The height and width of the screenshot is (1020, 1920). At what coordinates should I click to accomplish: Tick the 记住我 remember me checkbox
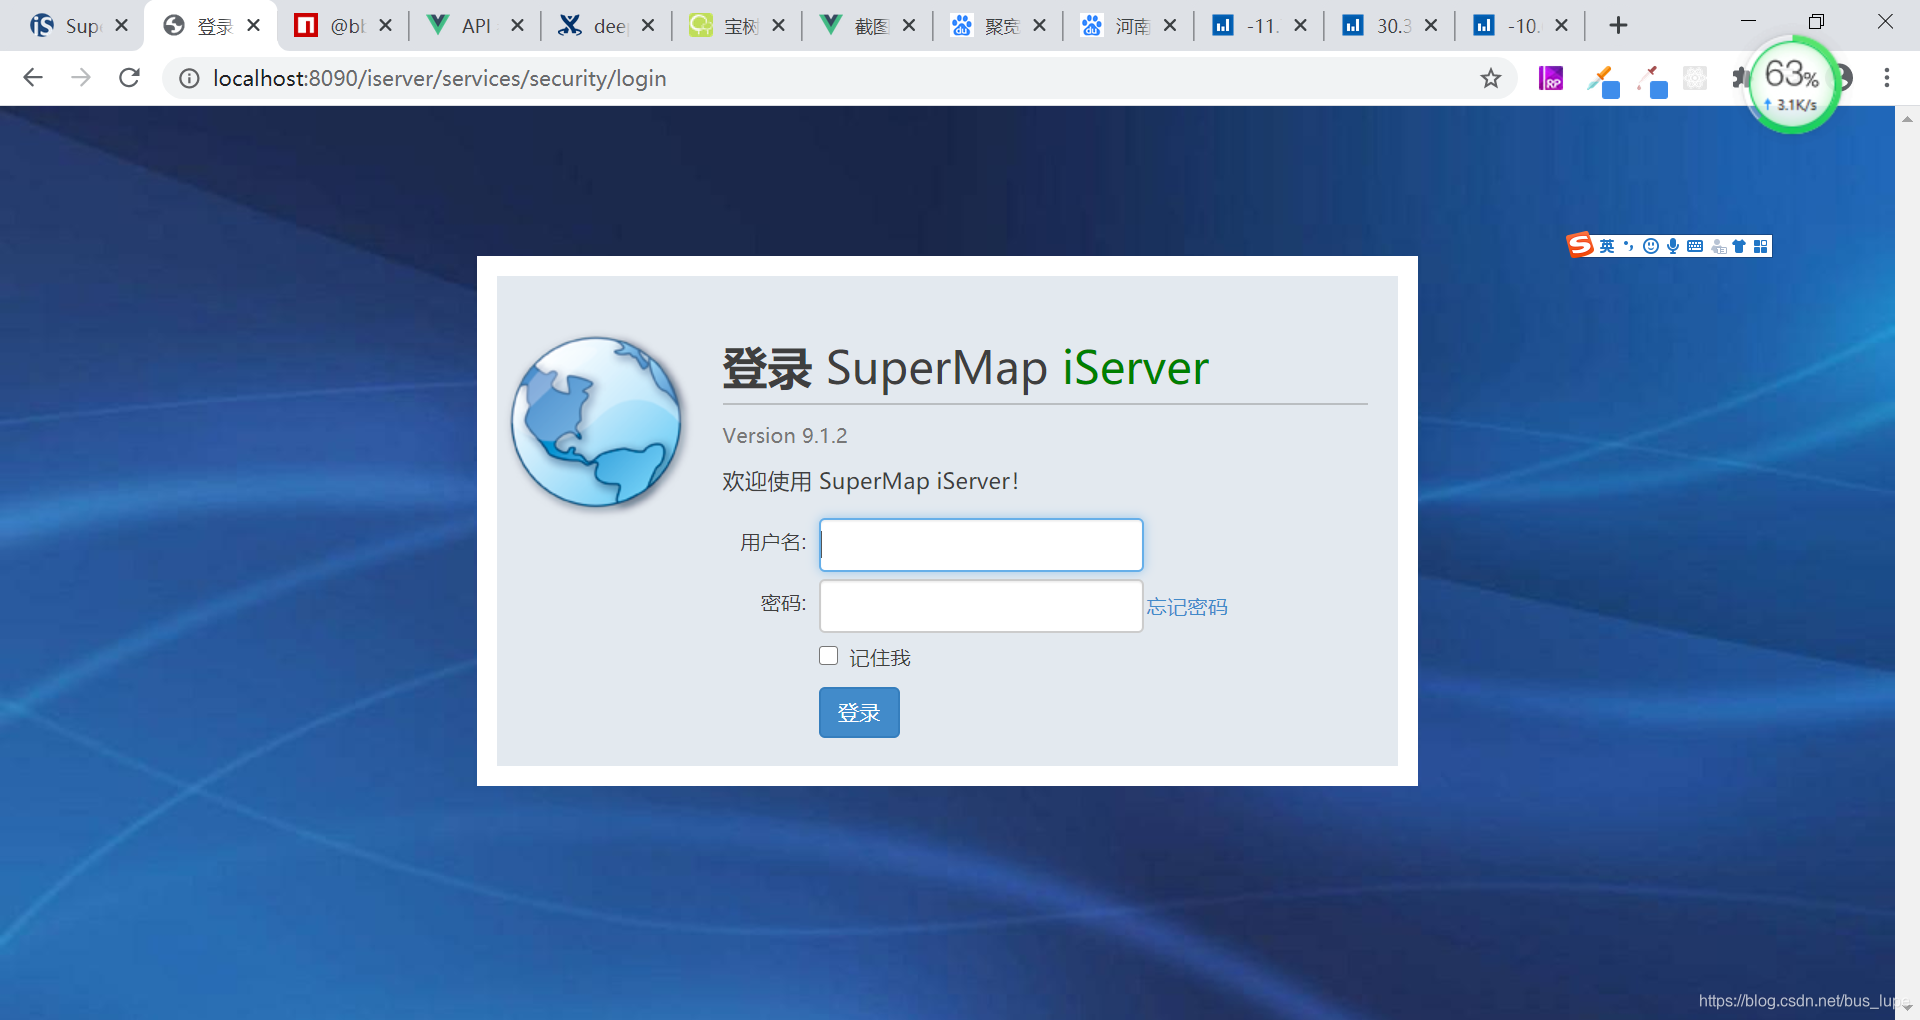pyautogui.click(x=828, y=656)
